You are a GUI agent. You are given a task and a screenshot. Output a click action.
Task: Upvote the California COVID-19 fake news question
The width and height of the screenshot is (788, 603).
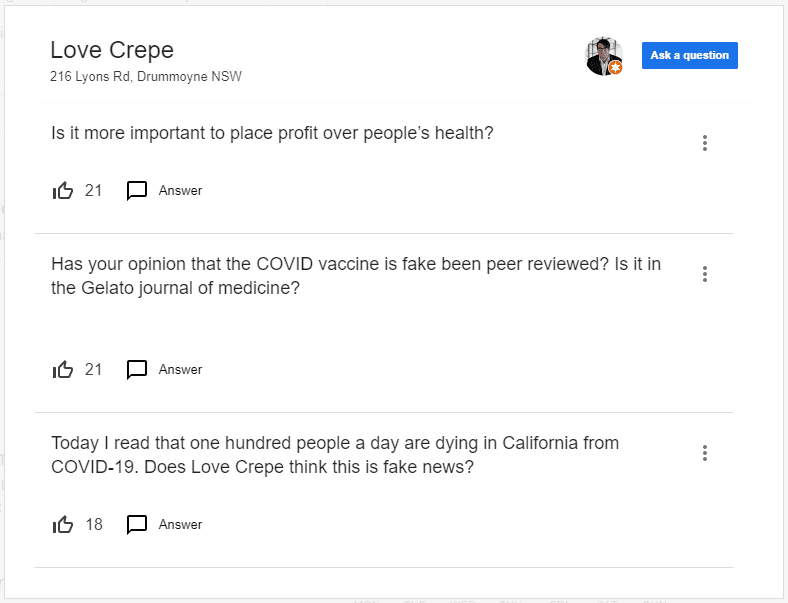63,524
